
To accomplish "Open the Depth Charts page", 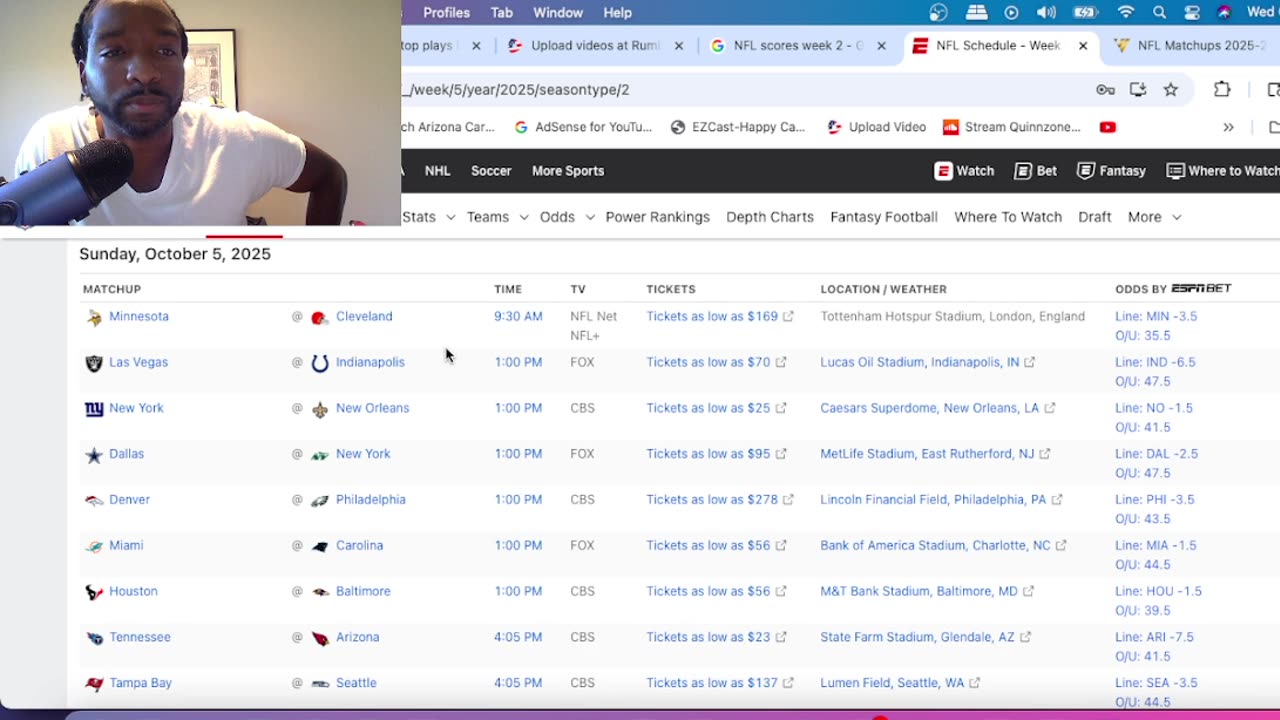I will [x=770, y=217].
